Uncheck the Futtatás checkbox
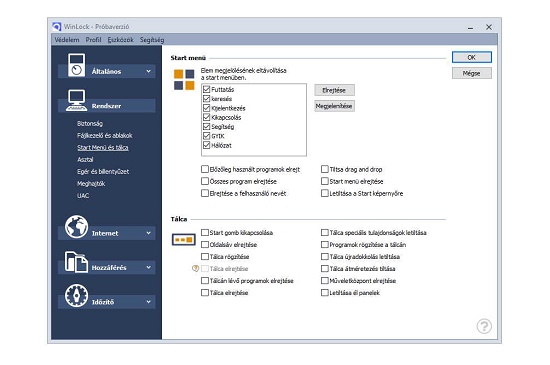Screen dimensions: 550x365 tap(206, 89)
